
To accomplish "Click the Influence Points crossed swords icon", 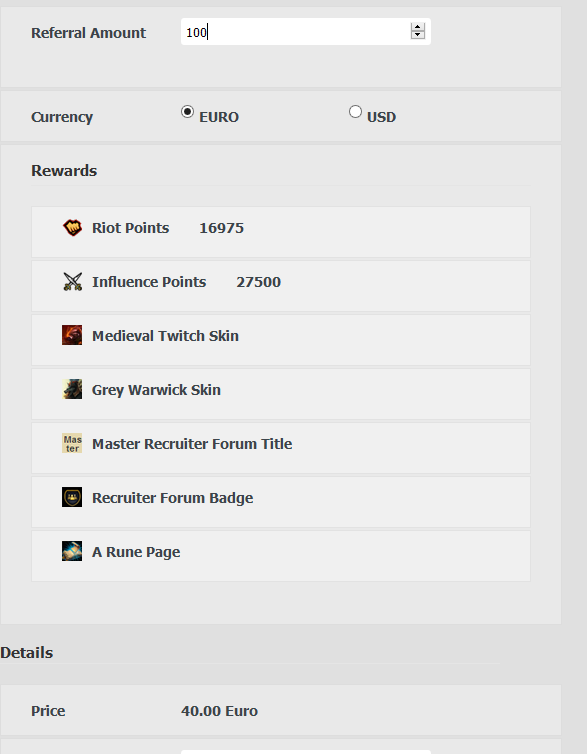I will click(x=72, y=282).
